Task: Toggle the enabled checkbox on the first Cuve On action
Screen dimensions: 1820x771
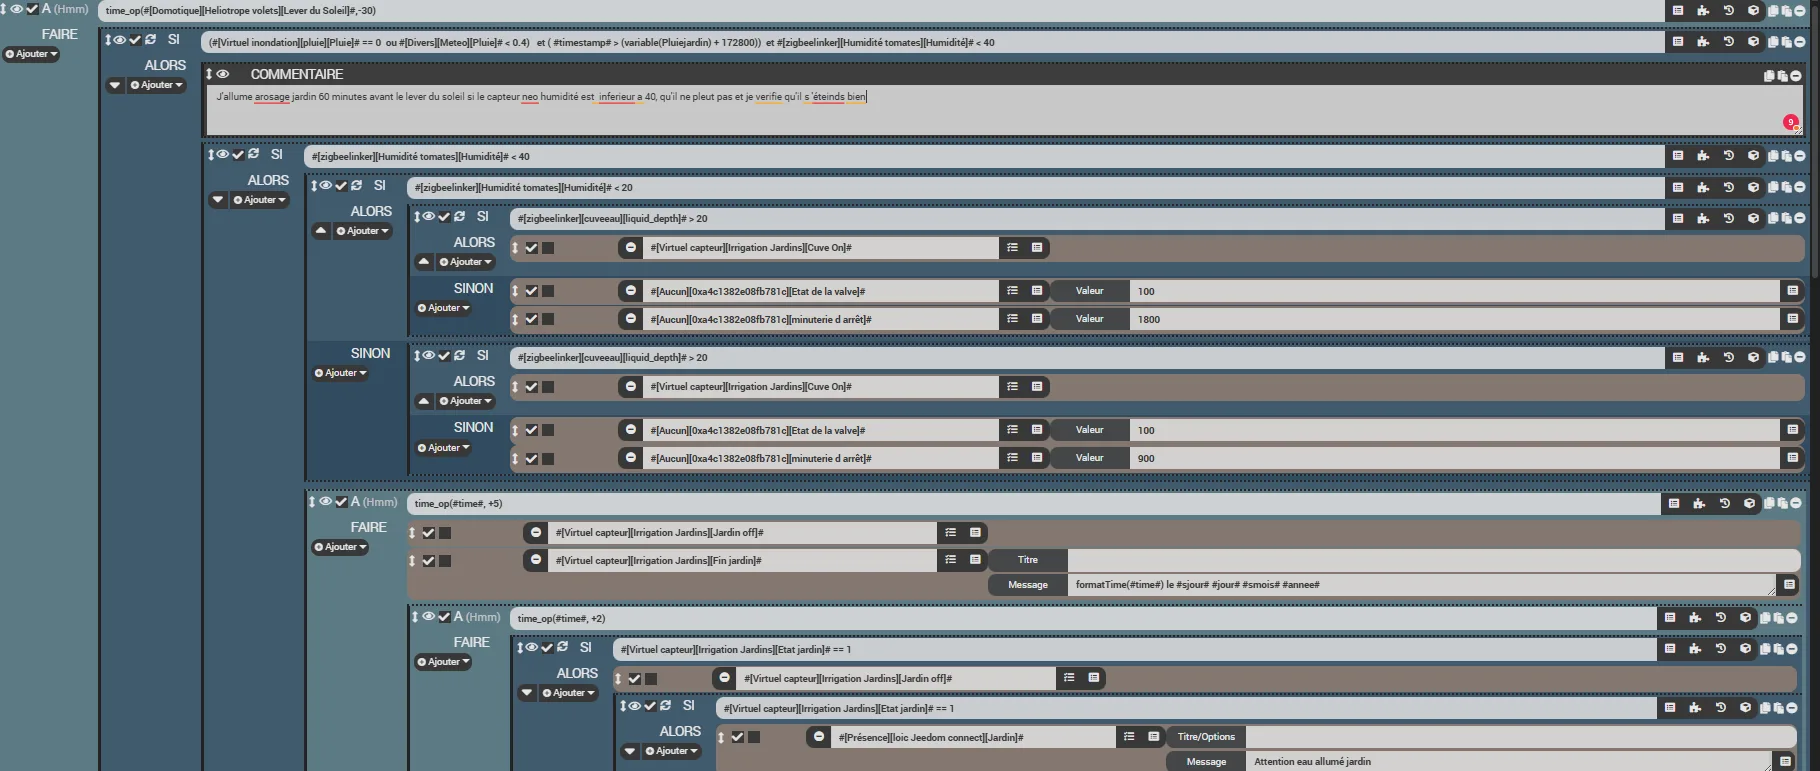Action: tap(532, 248)
